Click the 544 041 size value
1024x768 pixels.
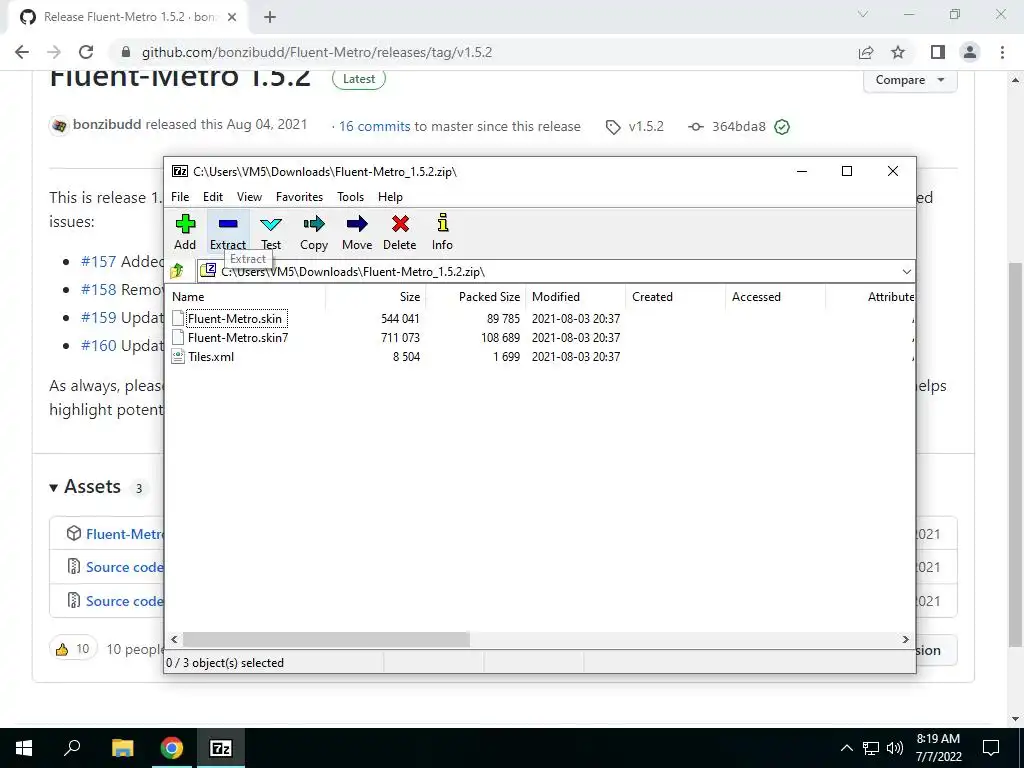[400, 319]
